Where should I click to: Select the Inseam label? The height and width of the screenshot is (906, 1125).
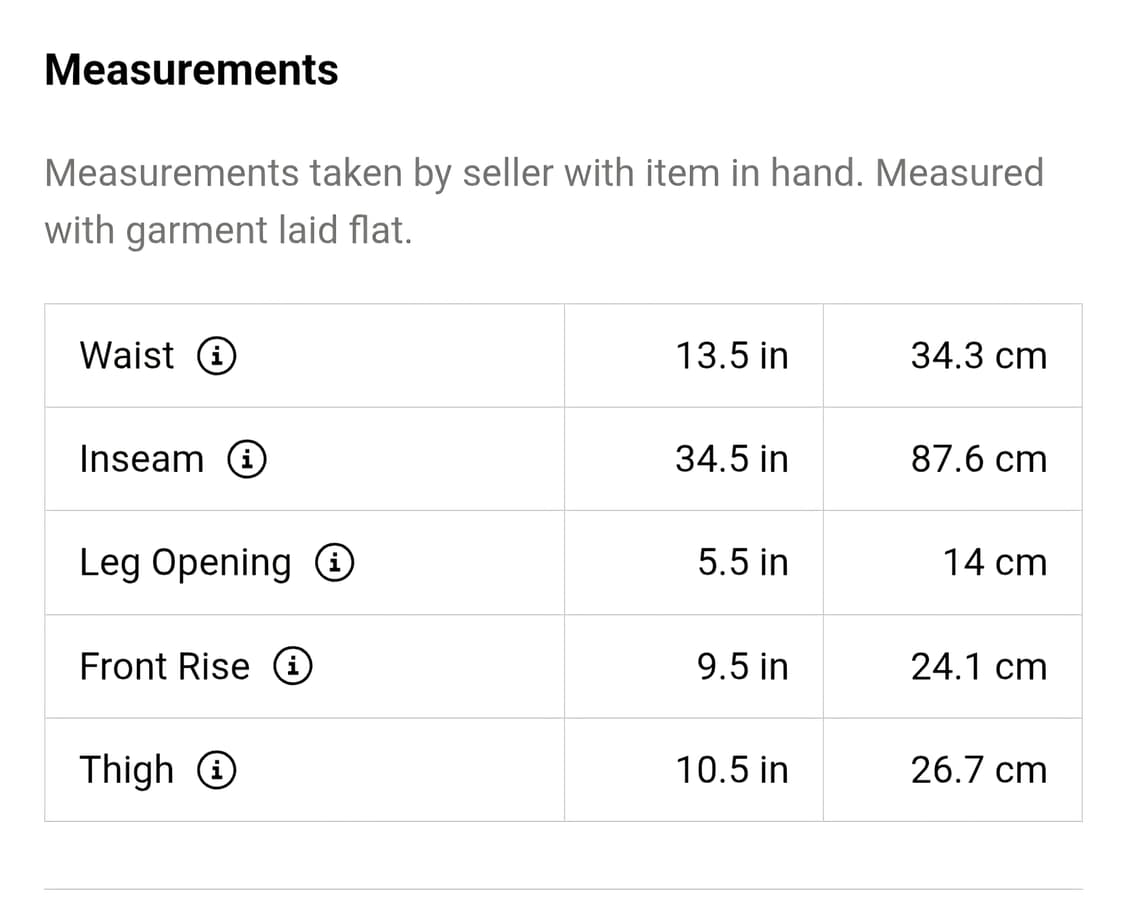point(142,459)
